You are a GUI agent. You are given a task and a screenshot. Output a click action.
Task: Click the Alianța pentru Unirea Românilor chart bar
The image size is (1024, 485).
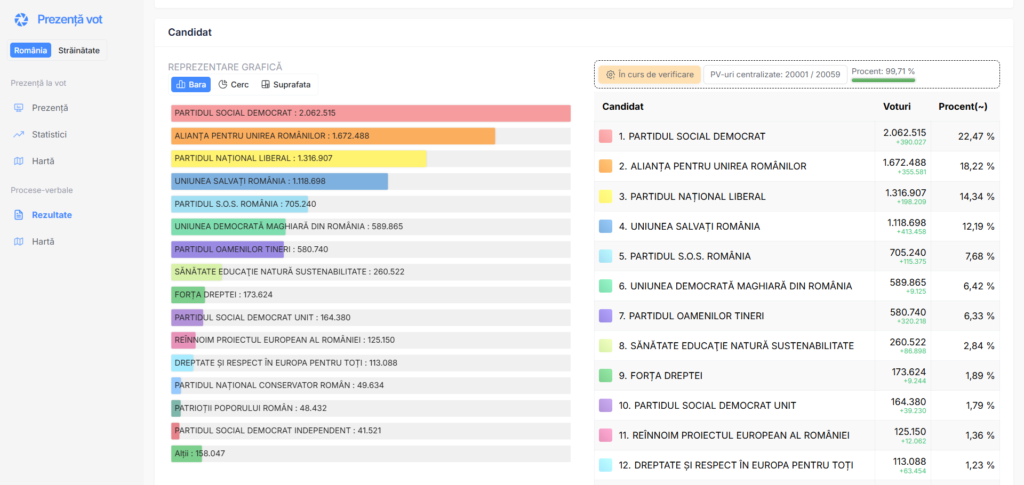[333, 136]
